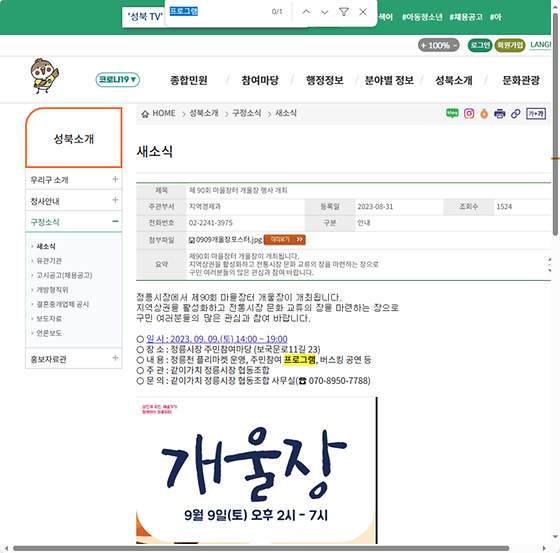This screenshot has width=560, height=553.
Task: Open the Naver blog share icon
Action: click(452, 114)
